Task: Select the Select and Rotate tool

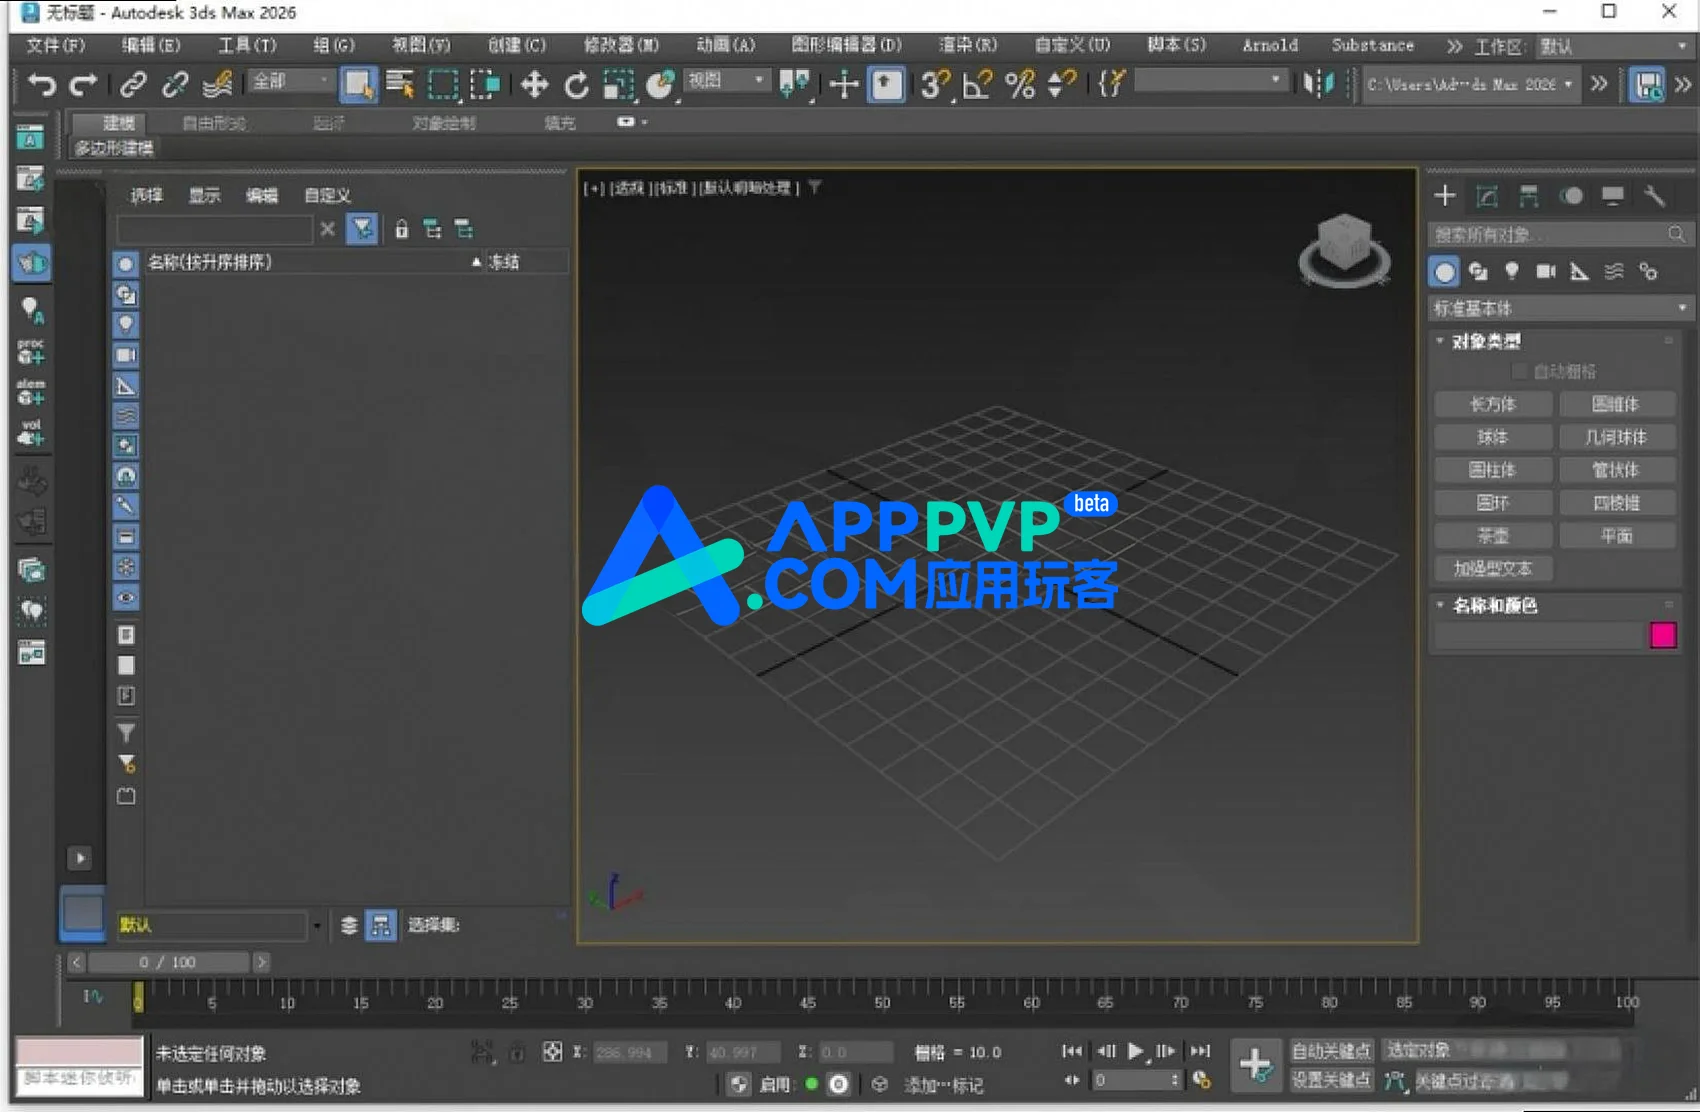Action: 577,85
